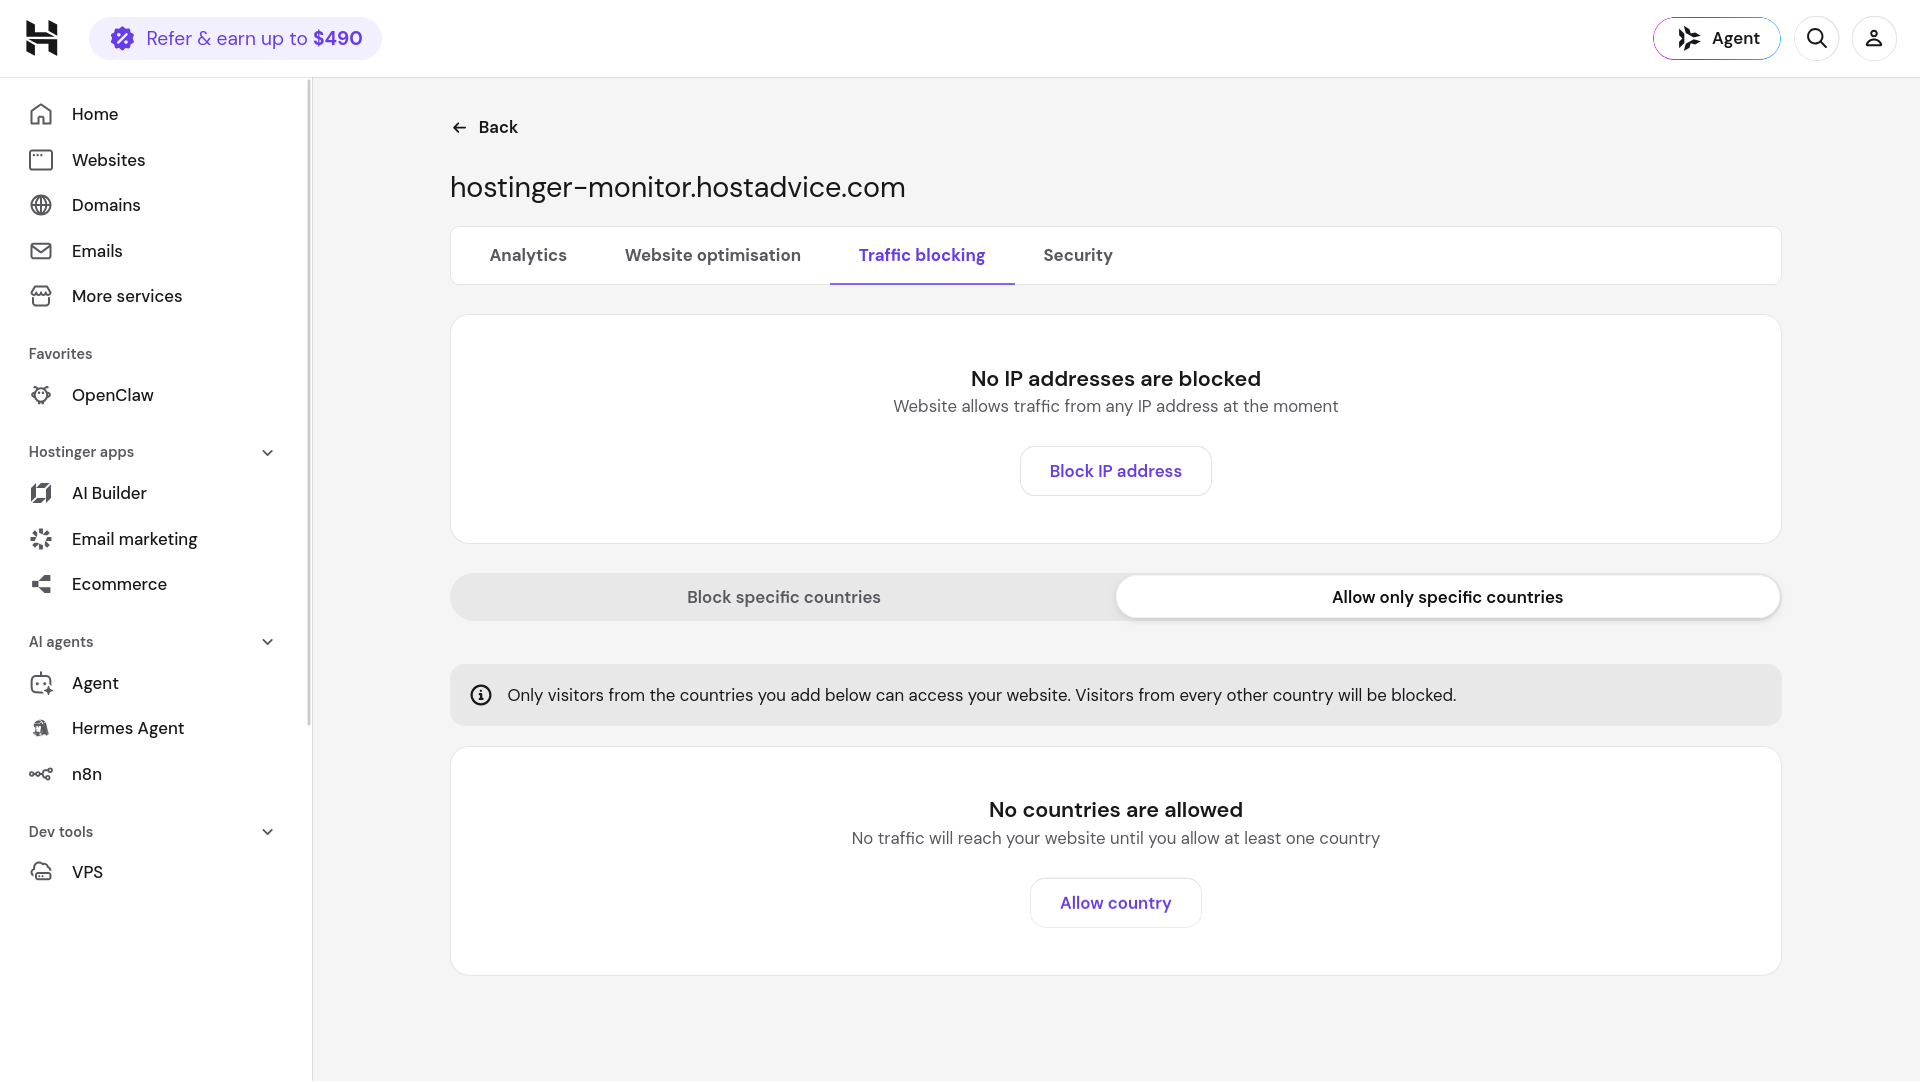Click the Ecommerce icon
Viewport: 1920px width, 1082px height.
click(41, 584)
